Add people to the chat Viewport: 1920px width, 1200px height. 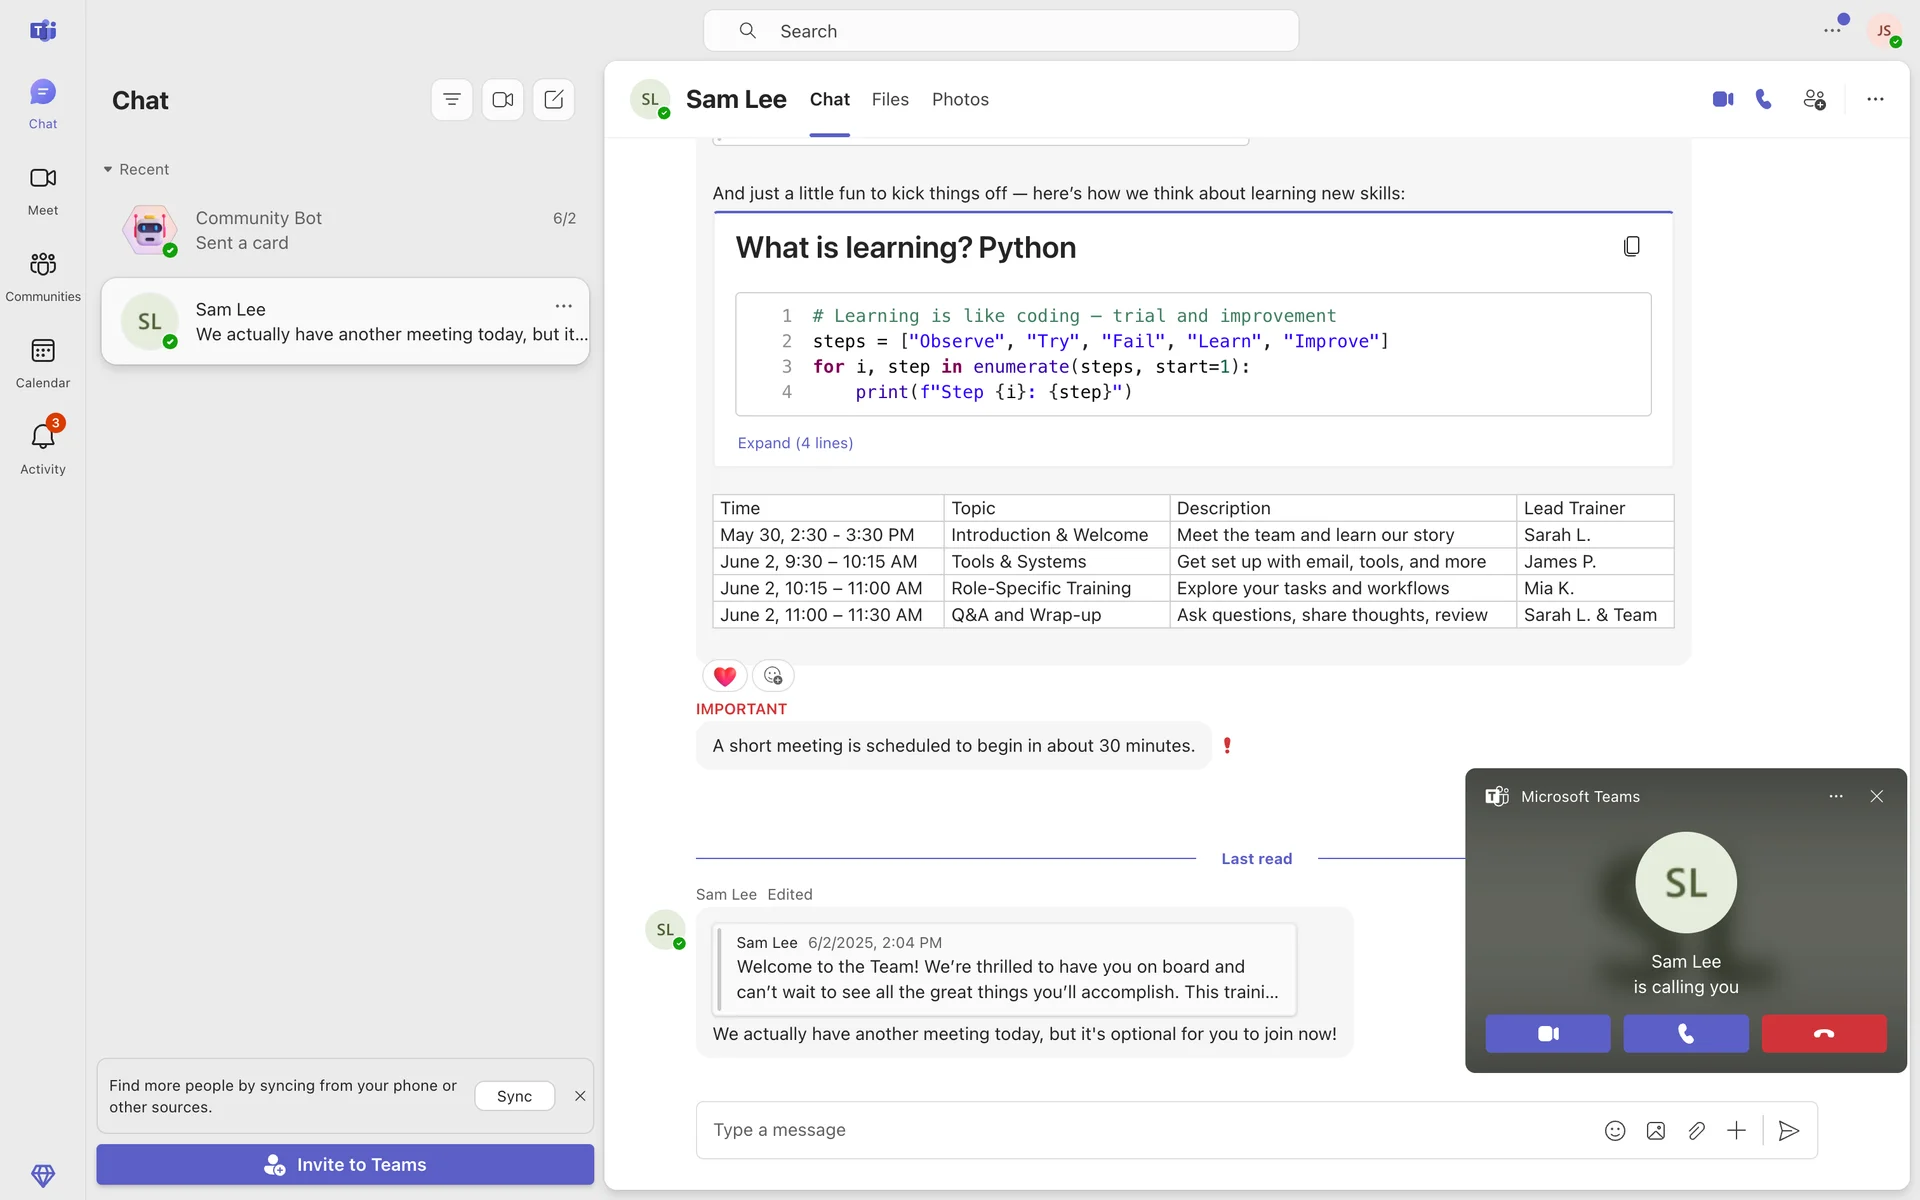tap(1814, 99)
